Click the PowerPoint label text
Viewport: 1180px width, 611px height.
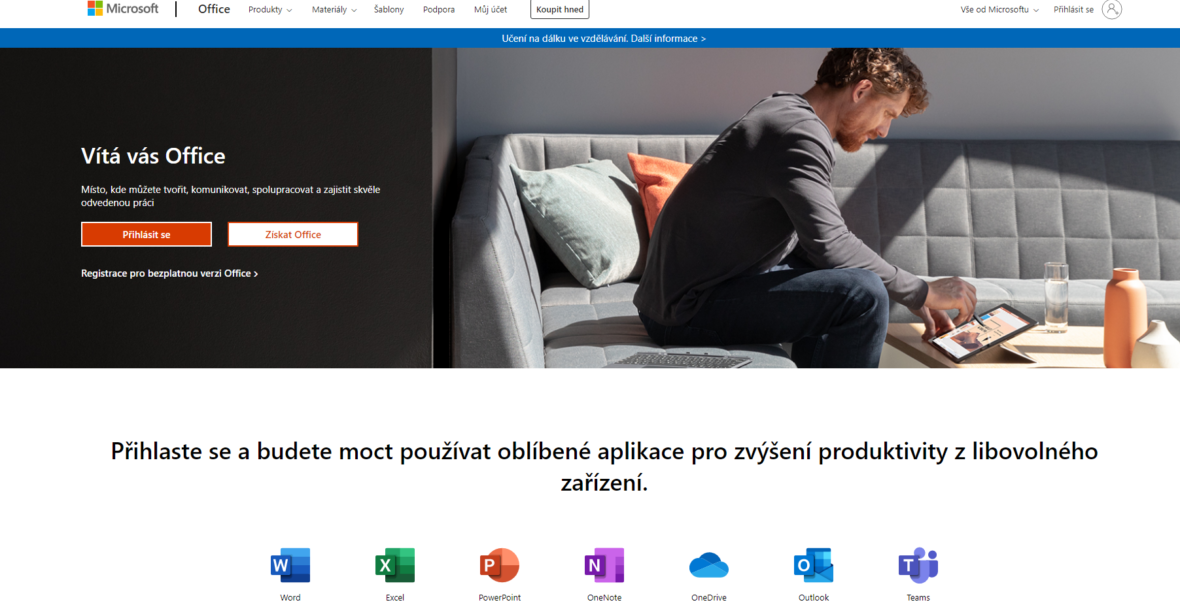click(500, 597)
